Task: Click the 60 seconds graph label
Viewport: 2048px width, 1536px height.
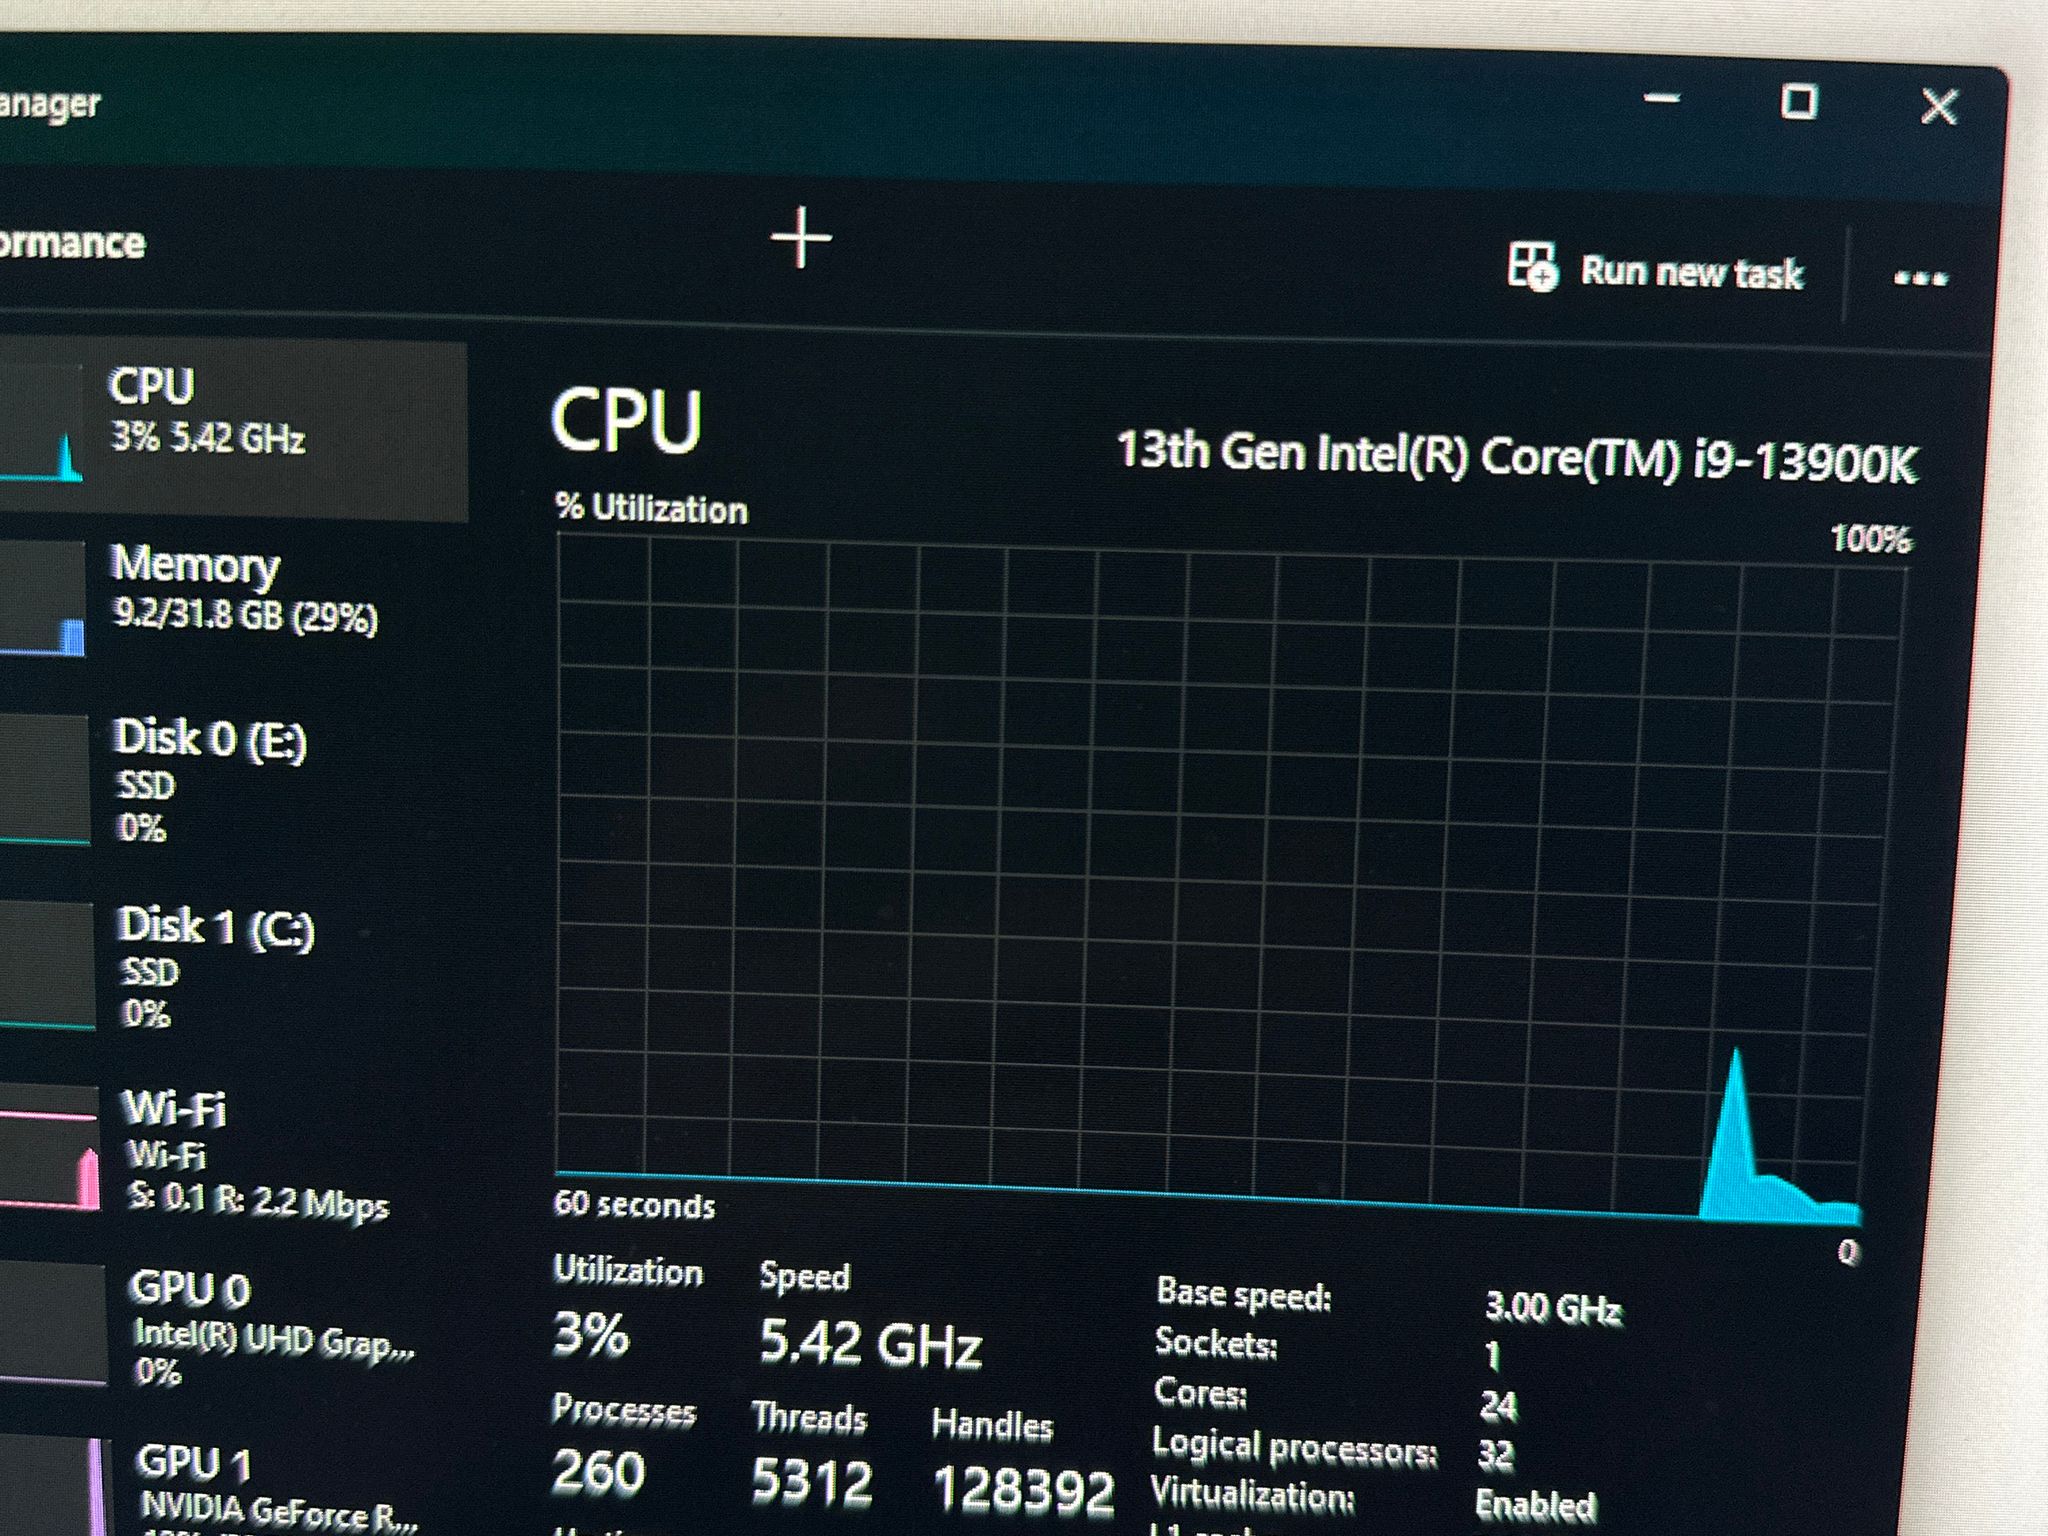Action: tap(634, 1204)
